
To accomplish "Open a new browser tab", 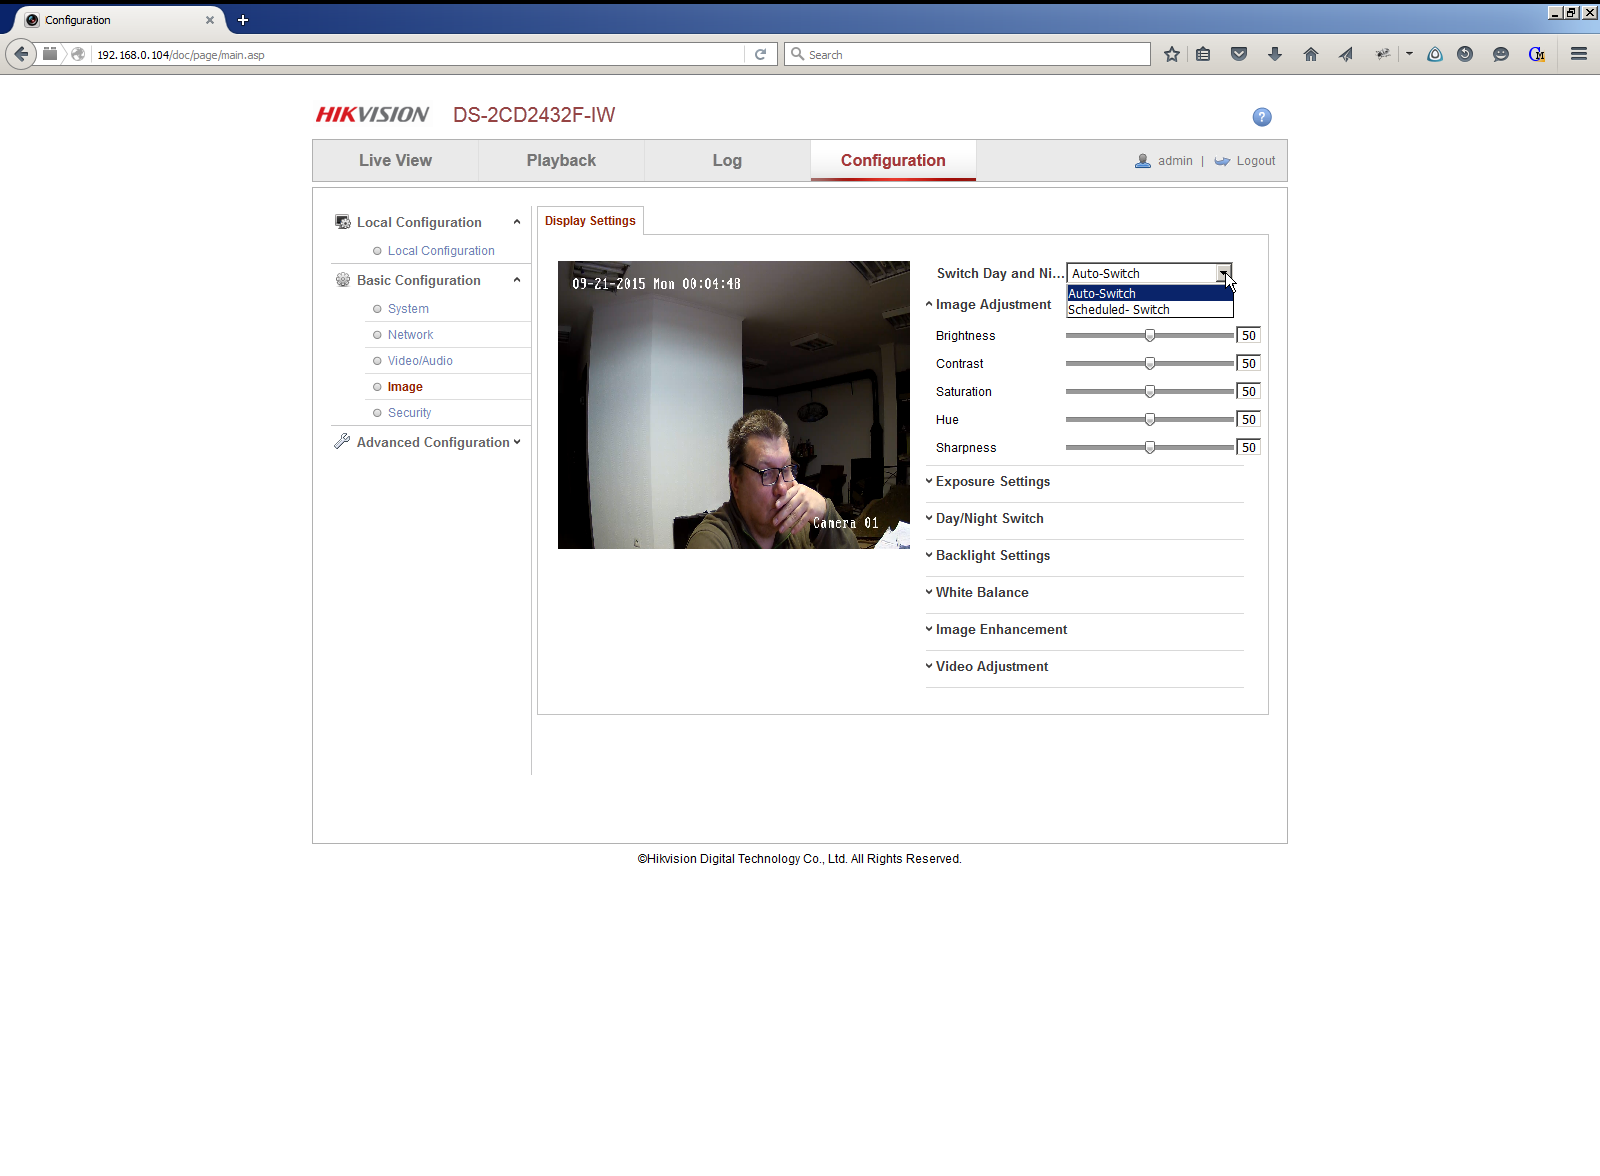I will [243, 20].
